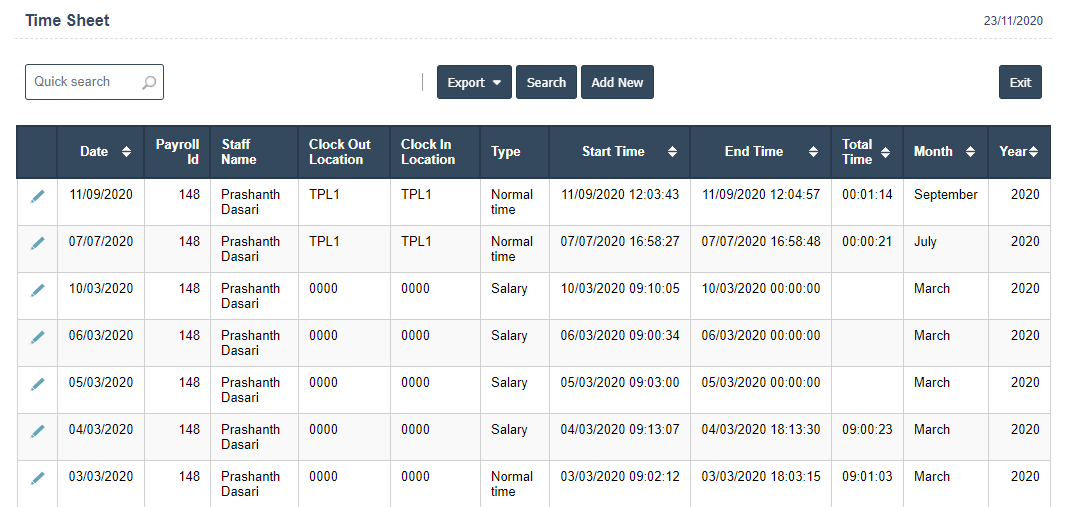Click the Exit button

(1020, 83)
